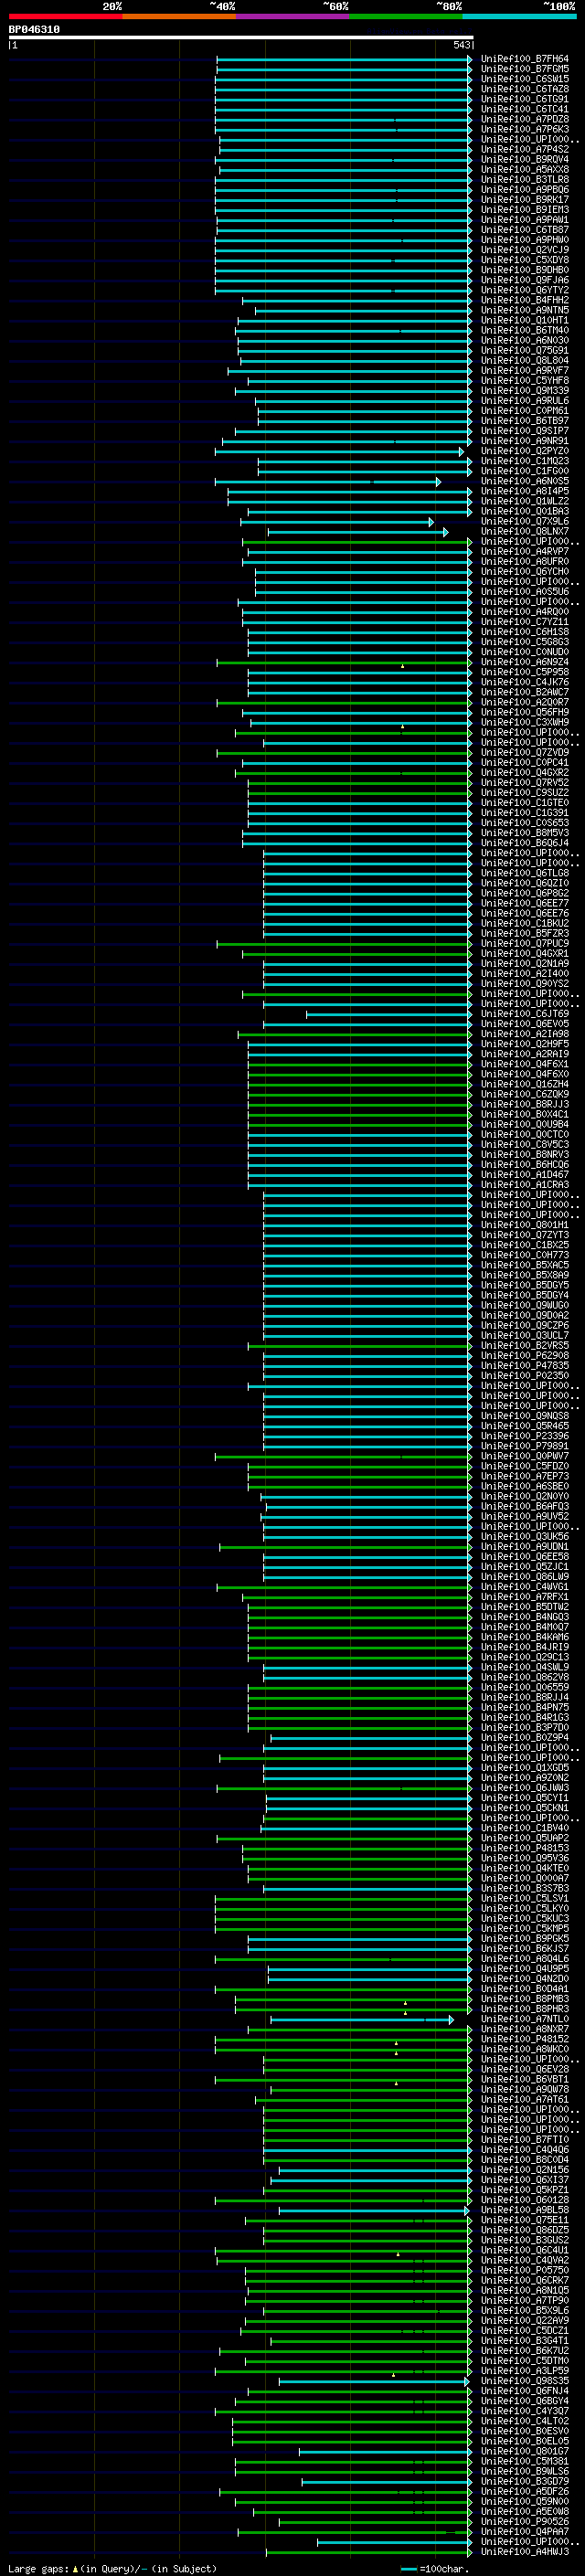Image resolution: width=585 pixels, height=2576 pixels.
Task: Select the UniRef100_A9PBQ6 label
Action: click(x=525, y=190)
